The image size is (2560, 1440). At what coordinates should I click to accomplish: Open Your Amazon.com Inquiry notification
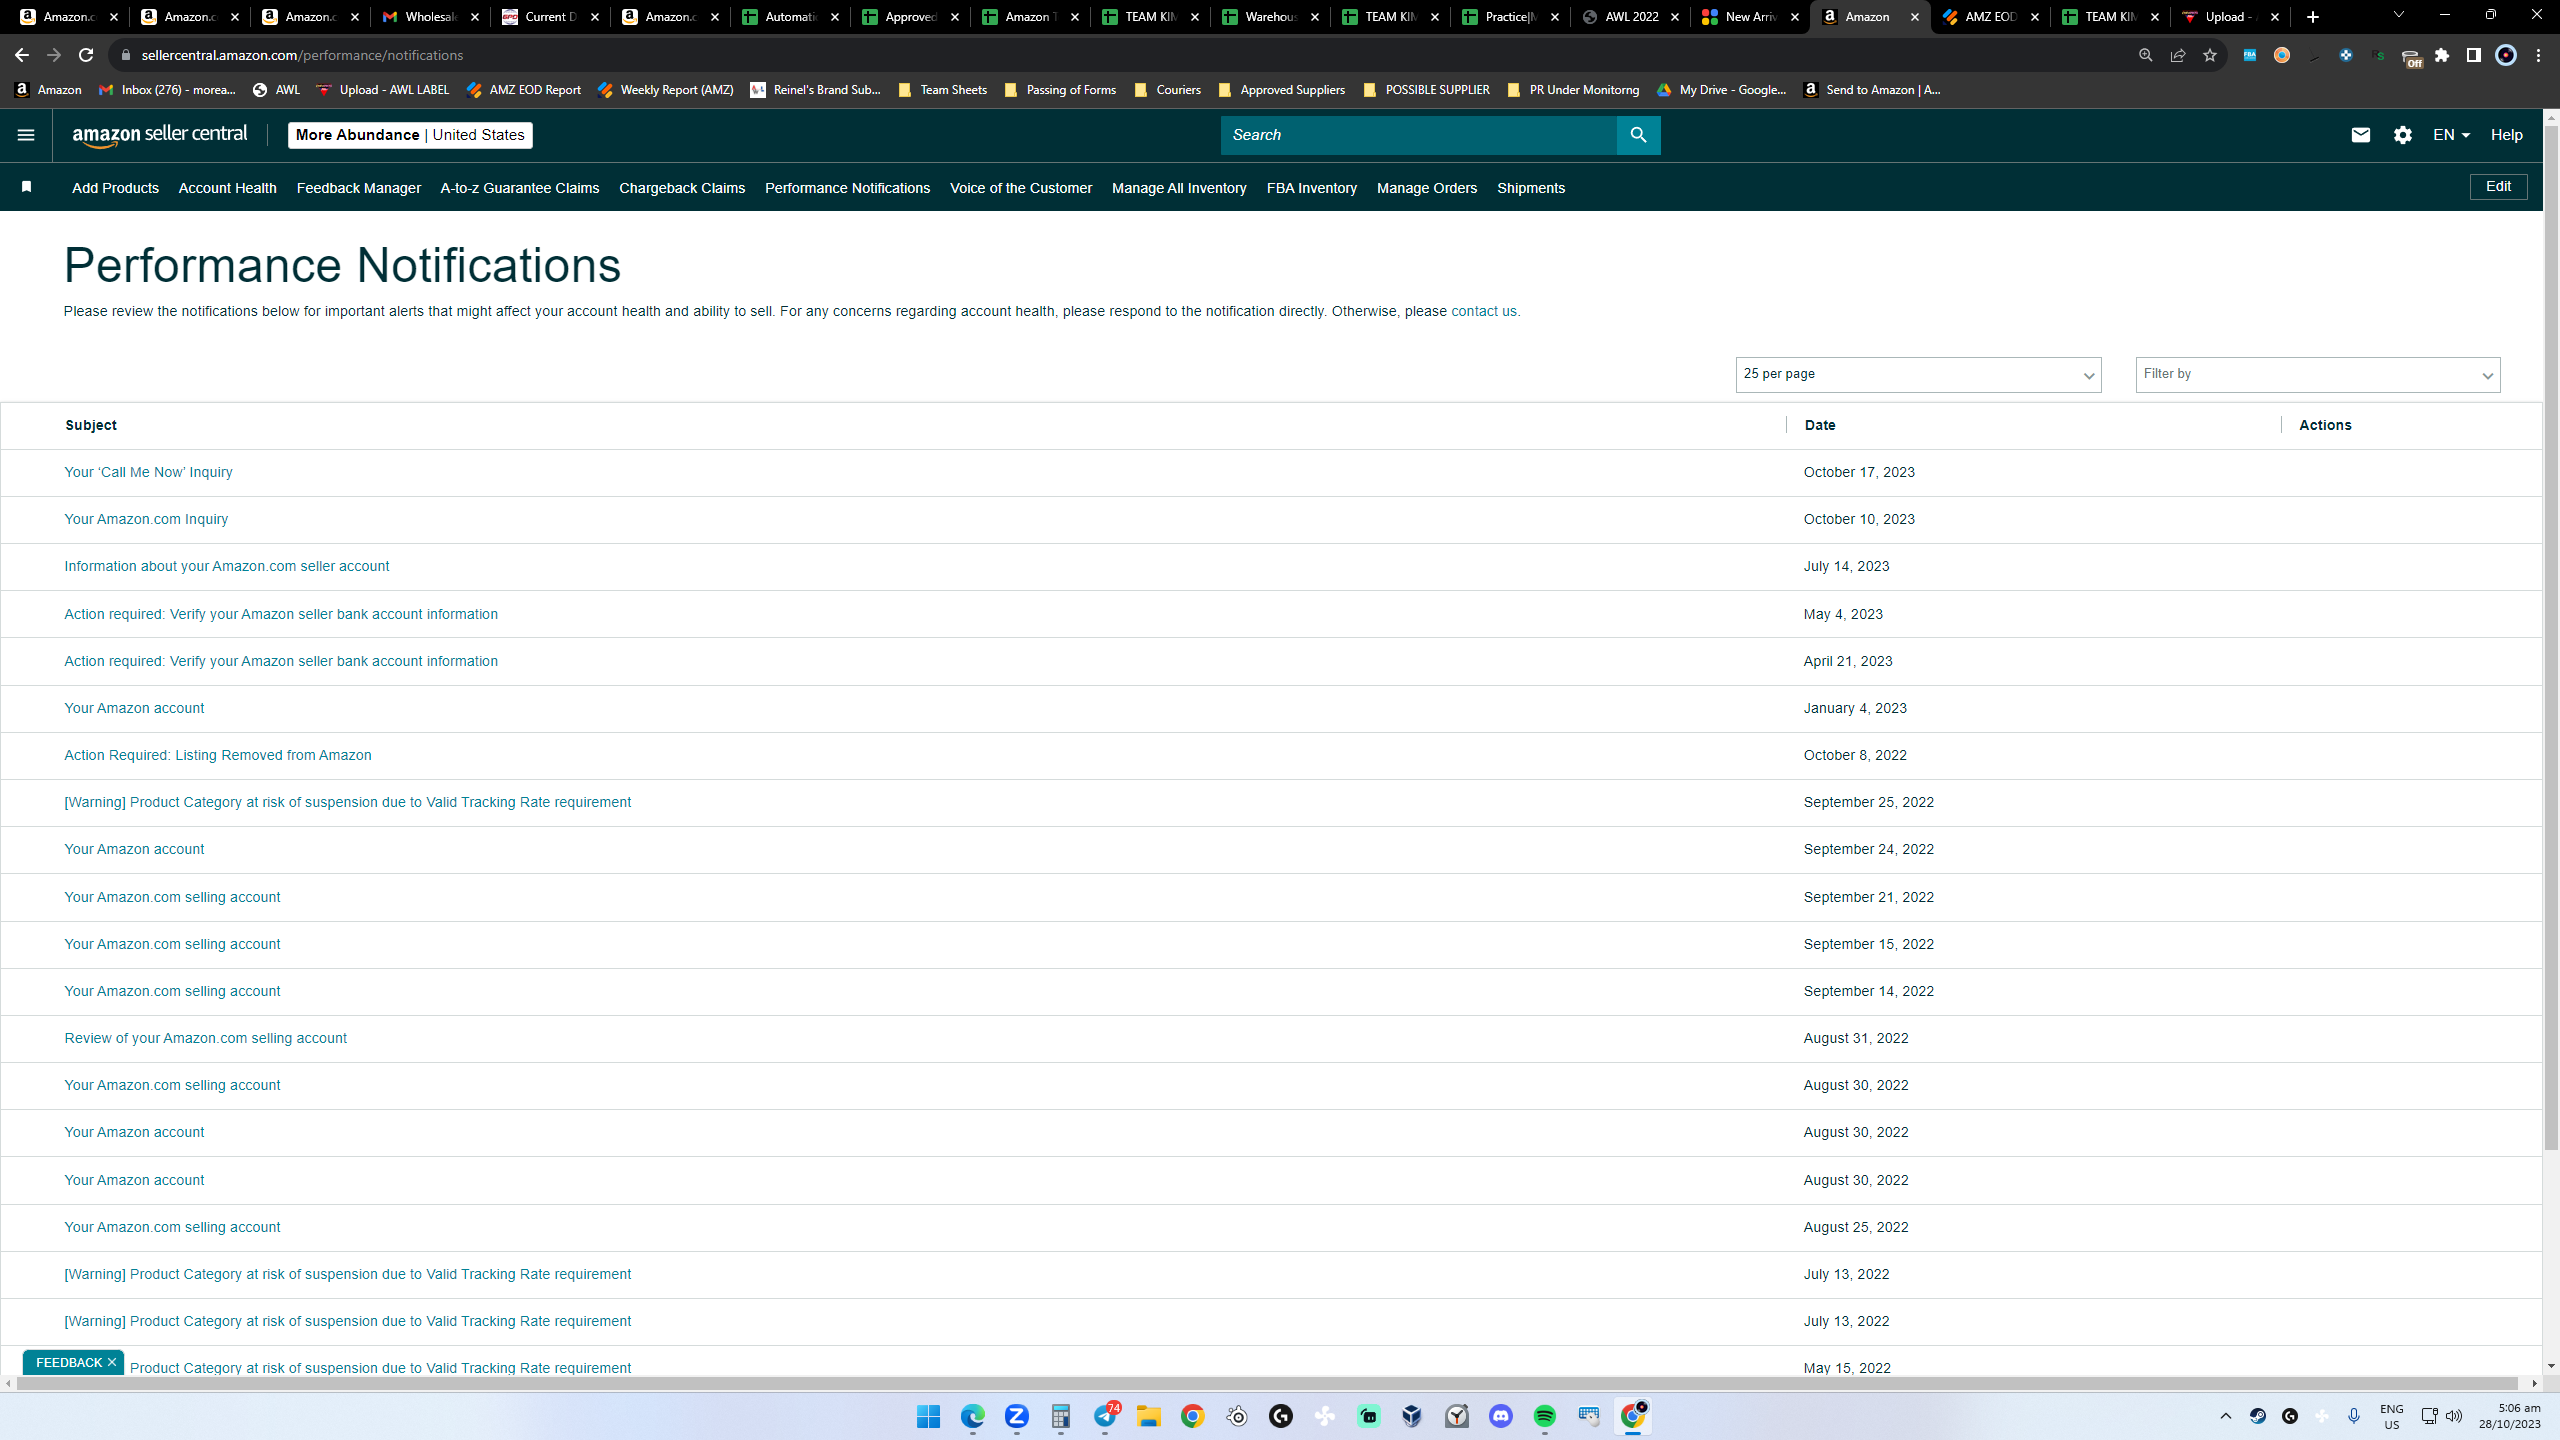146,519
